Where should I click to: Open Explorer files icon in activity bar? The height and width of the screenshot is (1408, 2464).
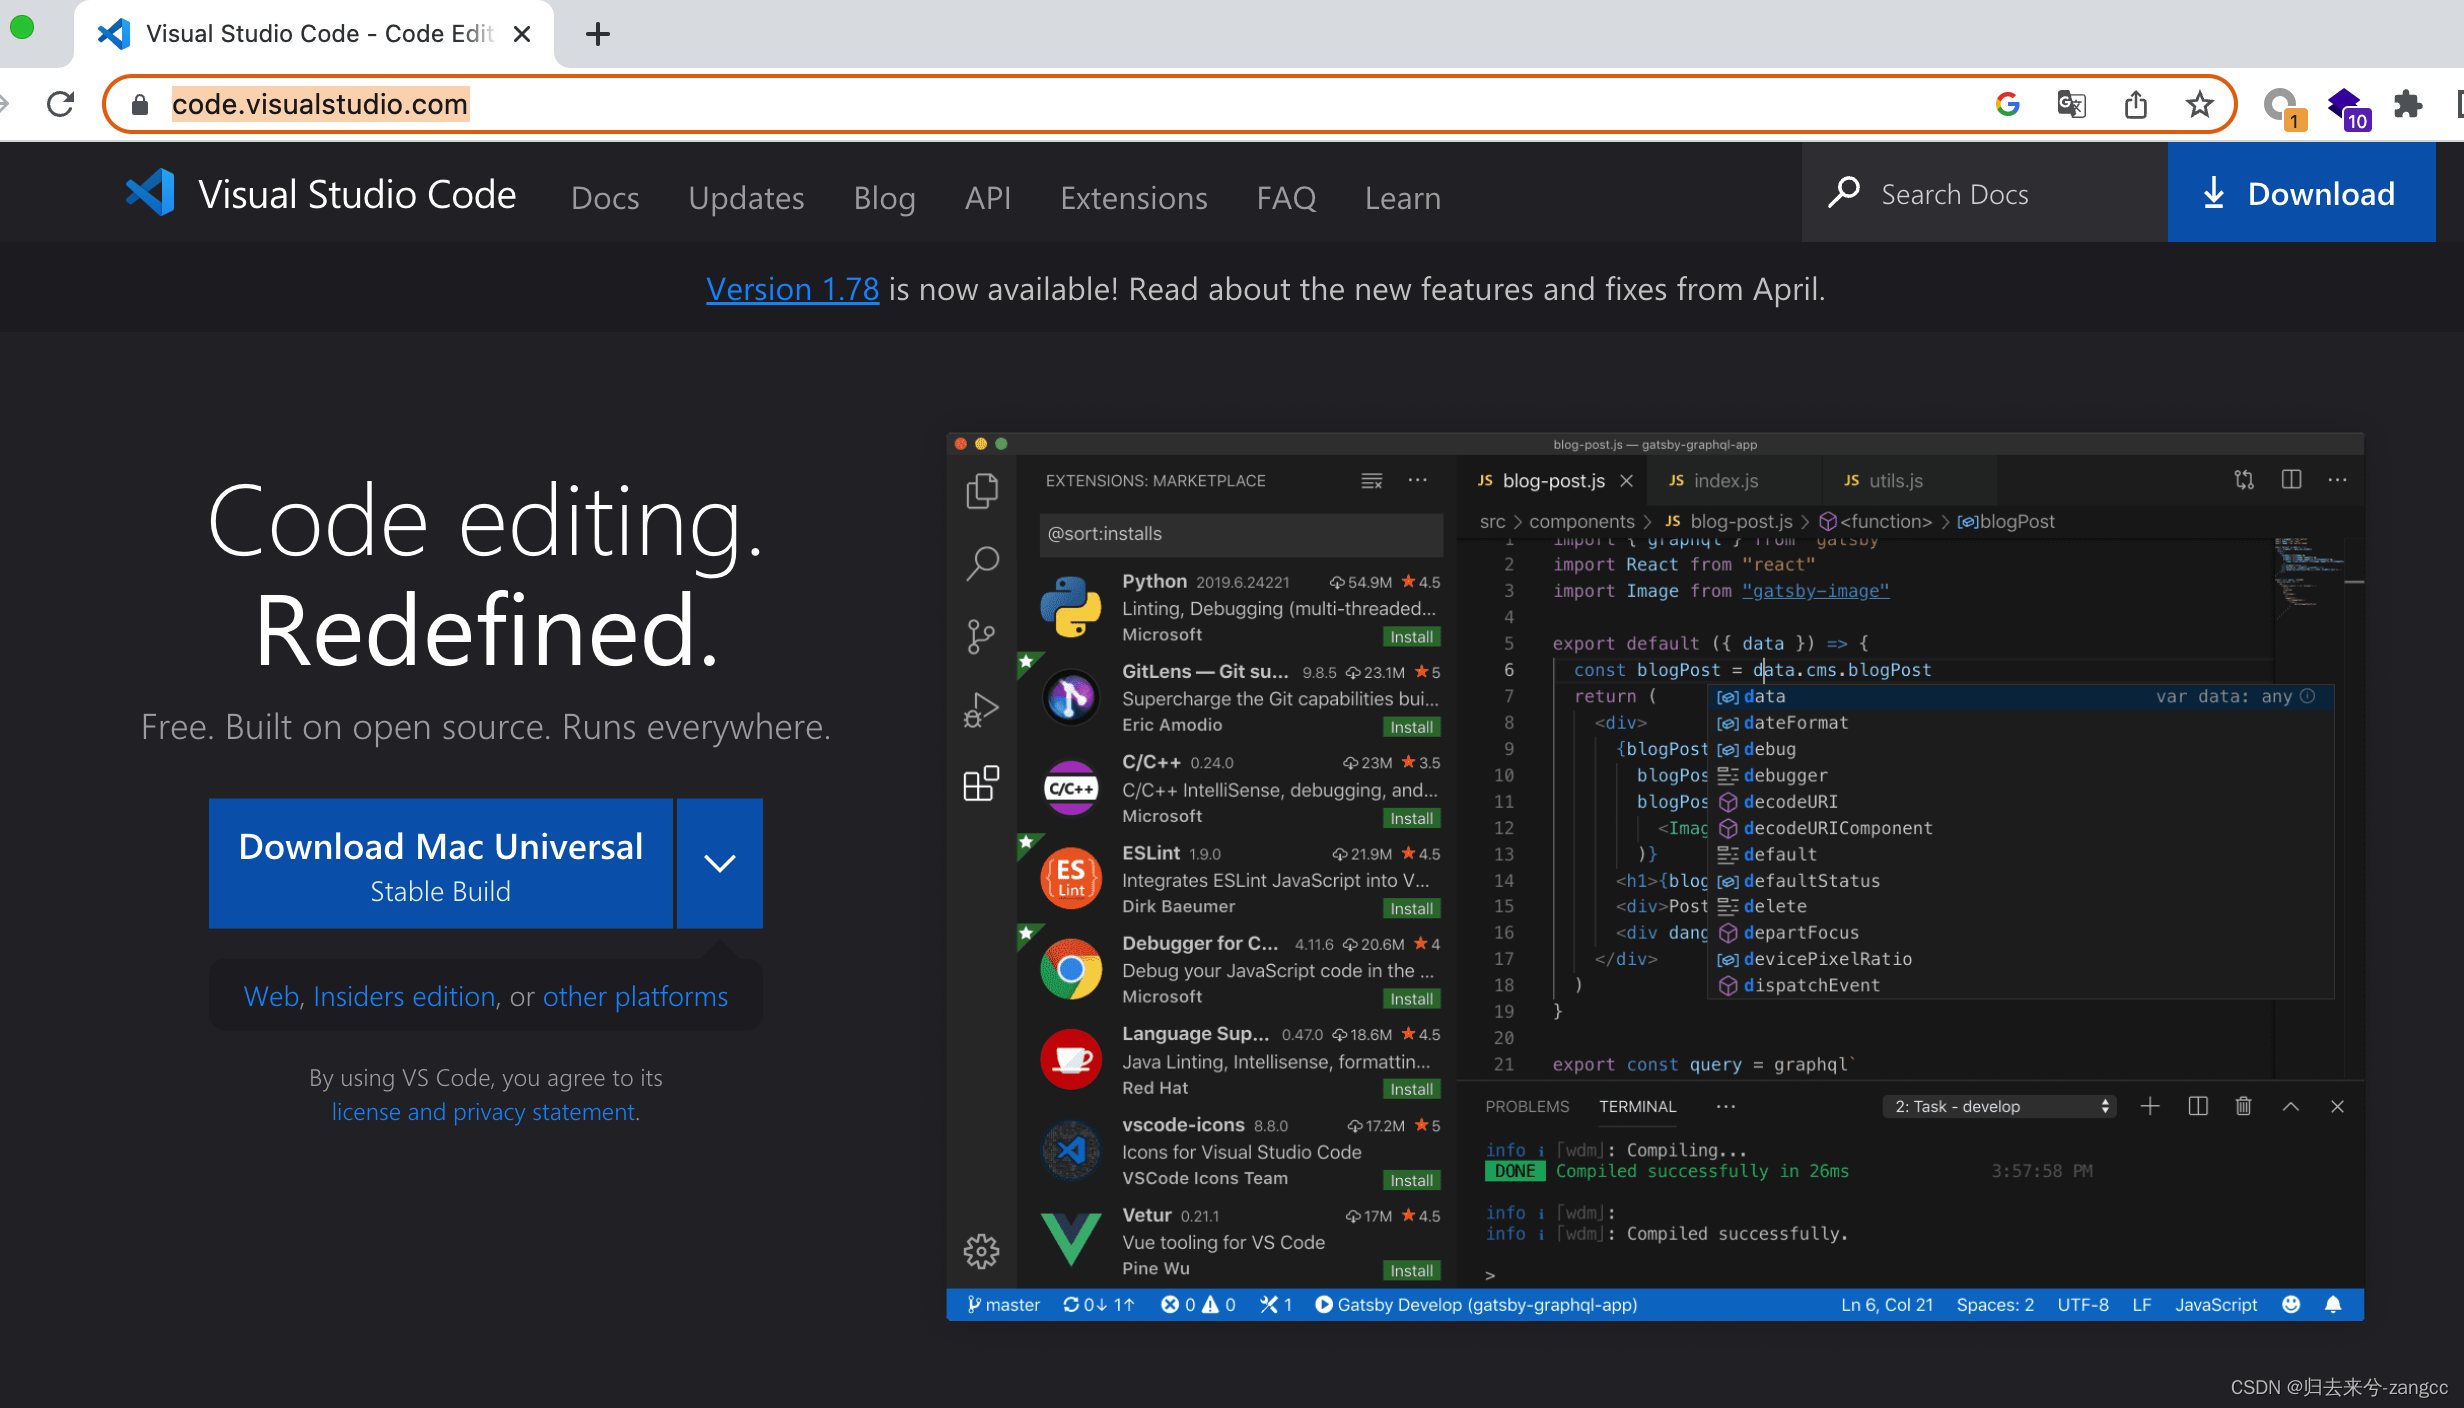pyautogui.click(x=981, y=490)
